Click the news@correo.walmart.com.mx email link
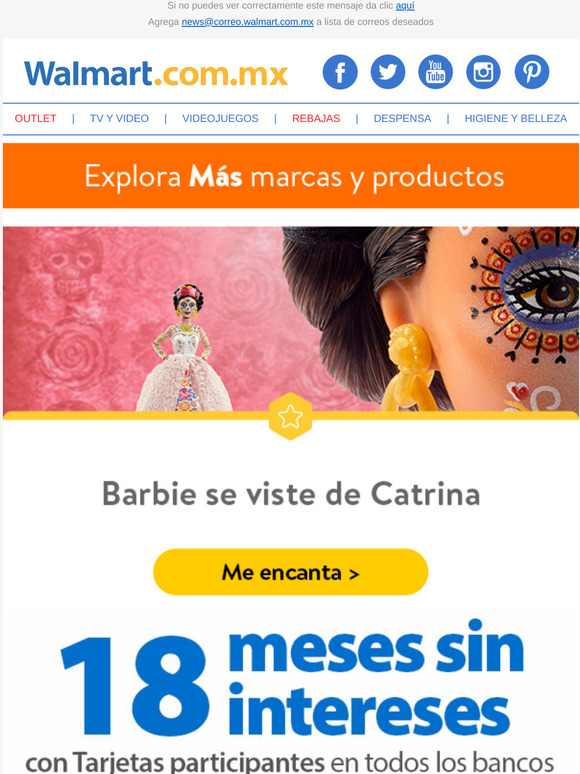Screen dimensions: 580x774 click(x=247, y=22)
